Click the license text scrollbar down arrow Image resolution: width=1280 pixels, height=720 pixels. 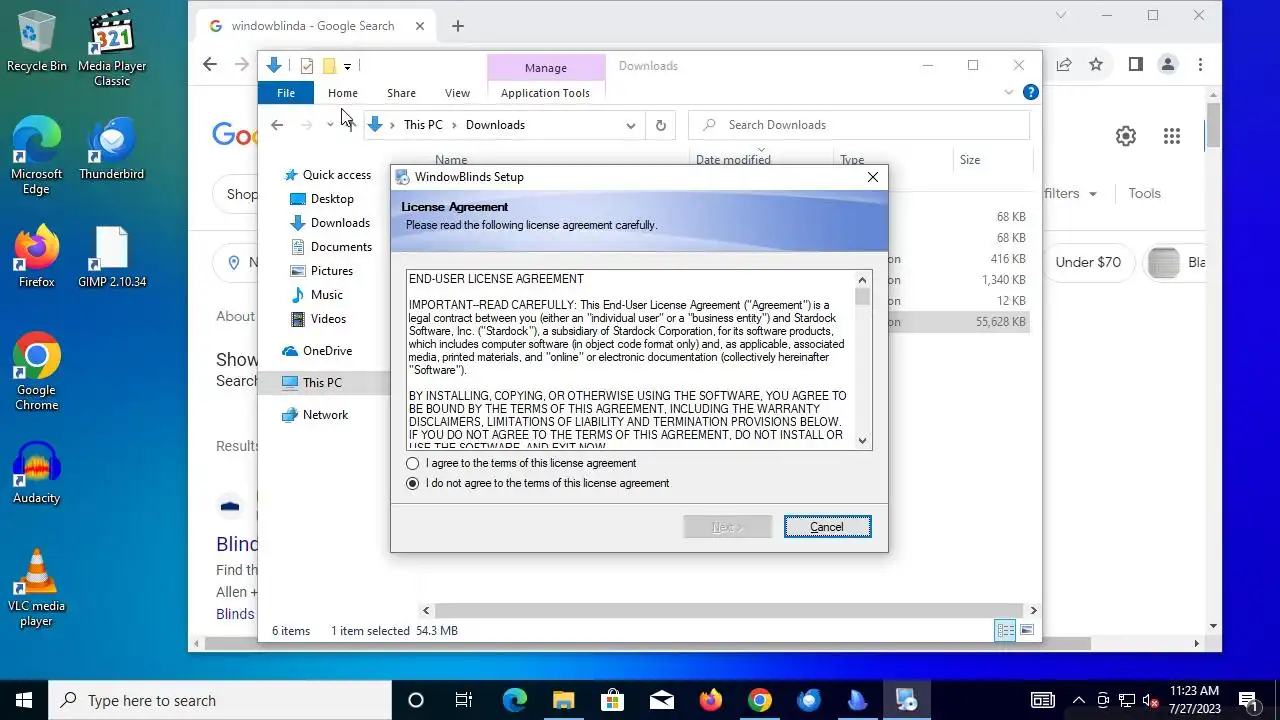[863, 440]
